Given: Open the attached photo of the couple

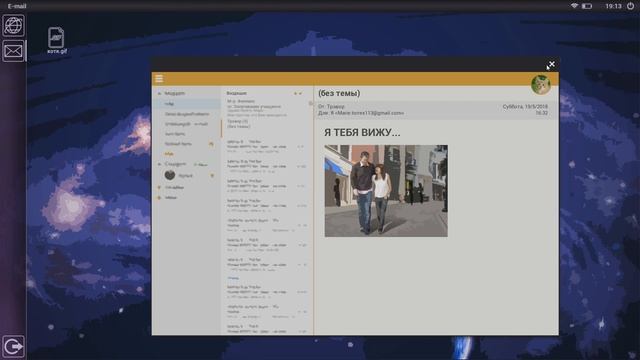Looking at the screenshot, I should tap(386, 191).
